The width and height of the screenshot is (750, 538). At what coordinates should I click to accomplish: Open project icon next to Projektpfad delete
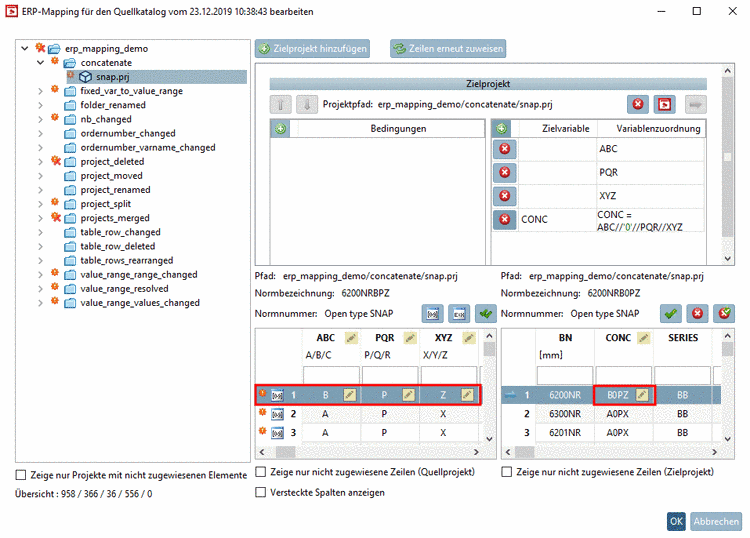point(664,104)
